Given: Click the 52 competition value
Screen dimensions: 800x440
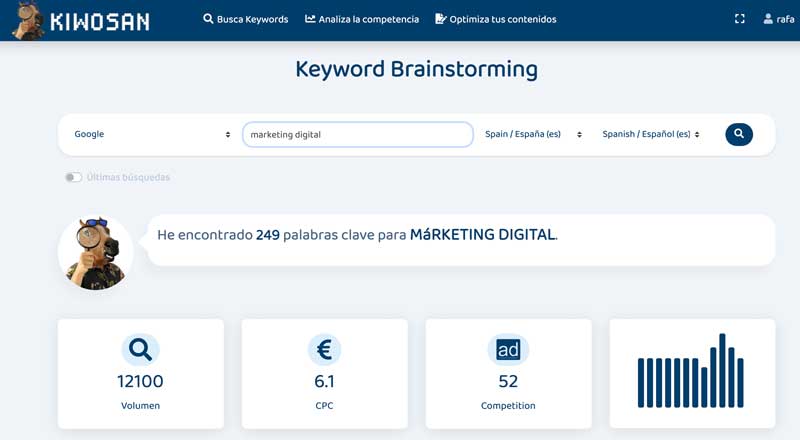Looking at the screenshot, I should (508, 381).
